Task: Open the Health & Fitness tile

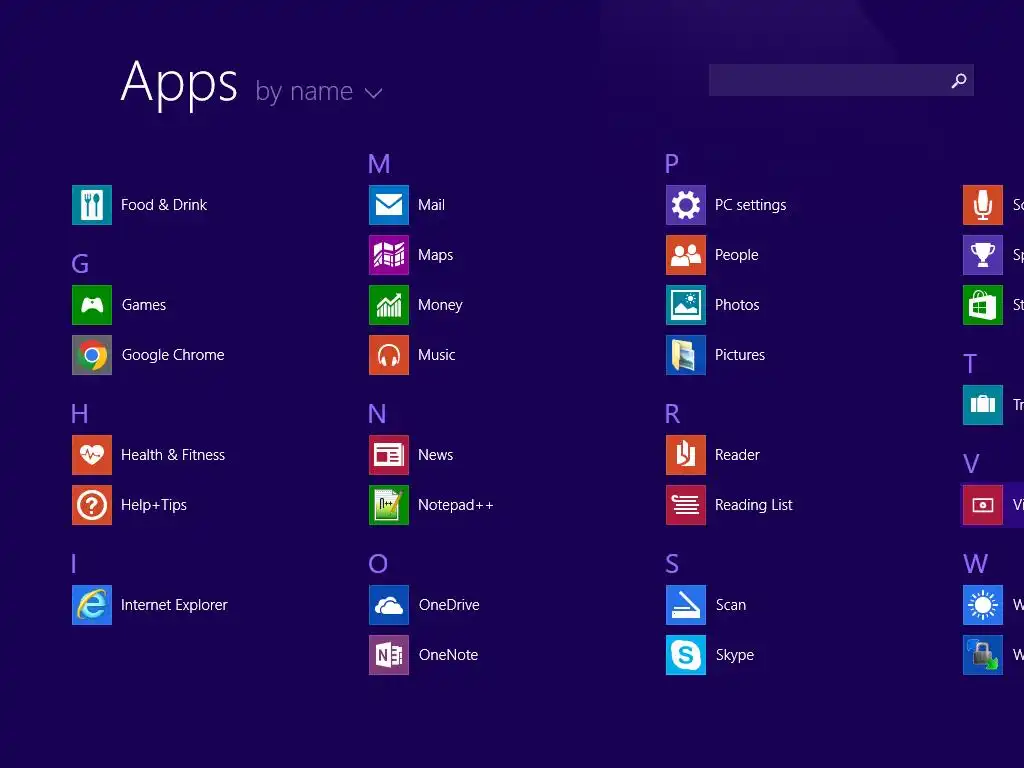Action: coord(91,455)
